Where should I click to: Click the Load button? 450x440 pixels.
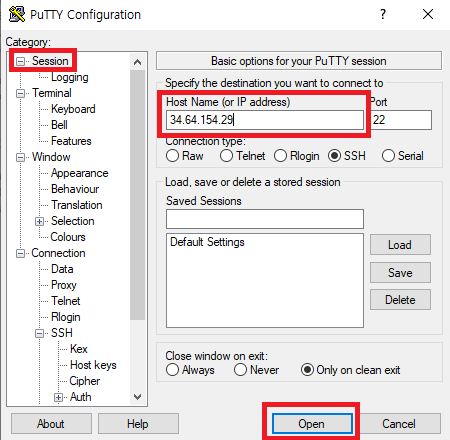(400, 245)
